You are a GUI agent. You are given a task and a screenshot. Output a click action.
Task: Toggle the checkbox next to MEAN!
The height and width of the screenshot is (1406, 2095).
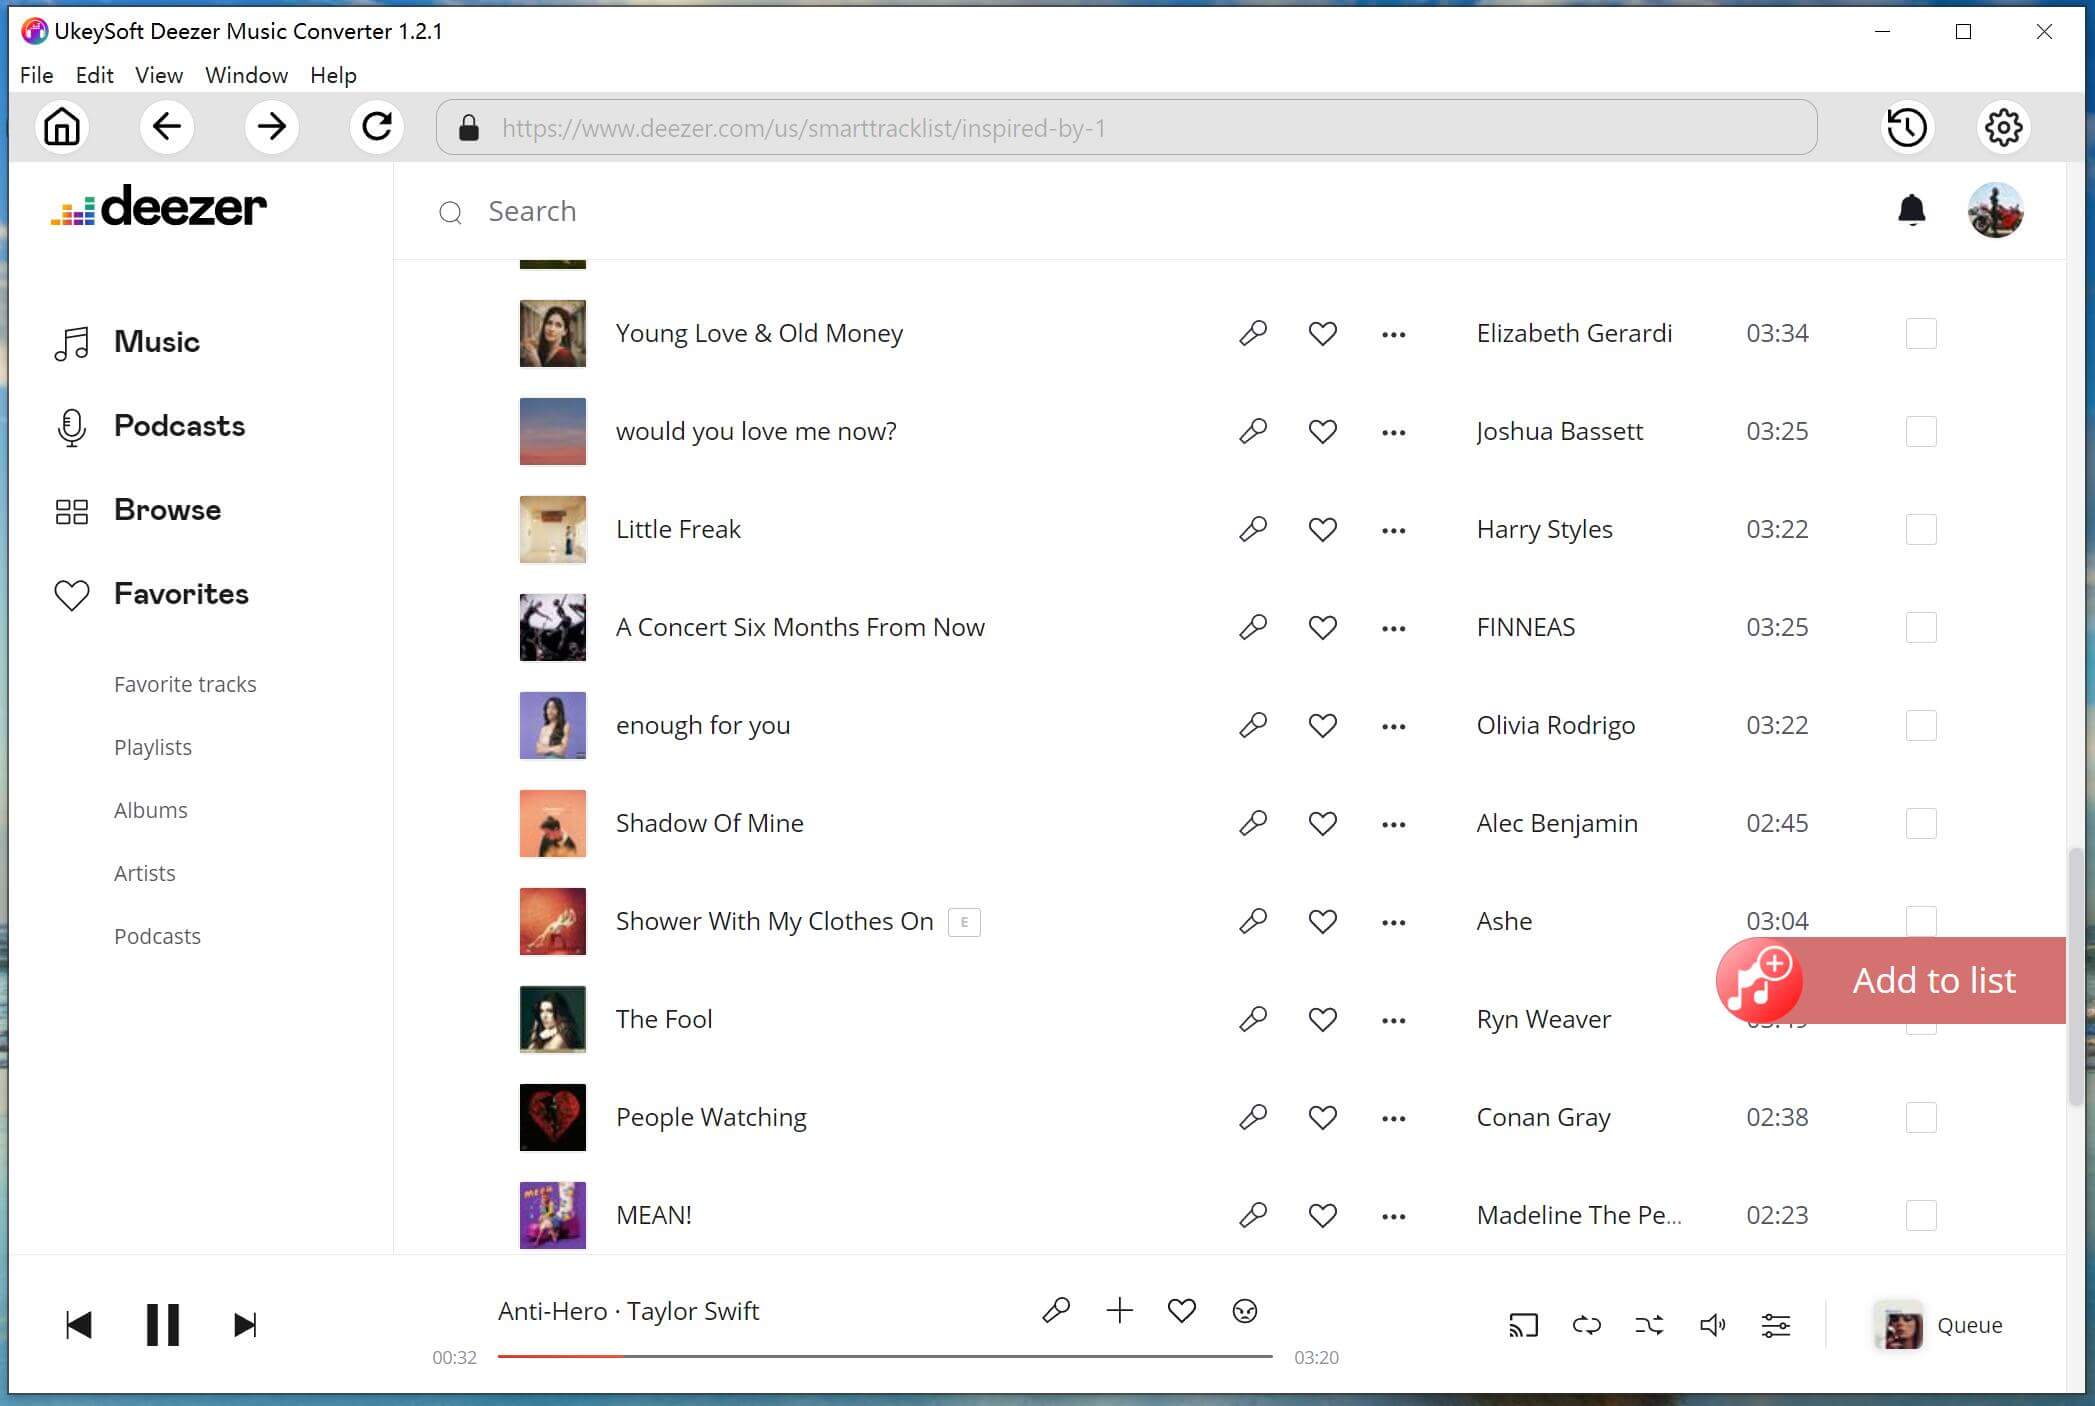coord(1921,1215)
